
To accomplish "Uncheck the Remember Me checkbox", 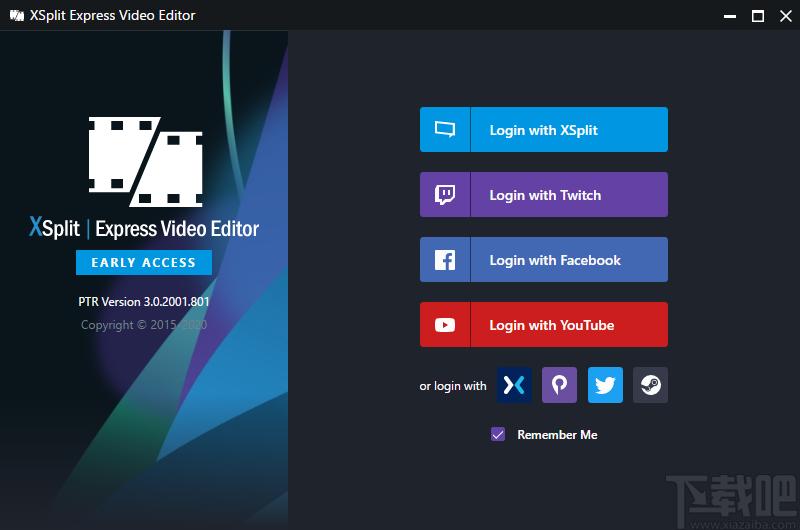I will coord(498,435).
